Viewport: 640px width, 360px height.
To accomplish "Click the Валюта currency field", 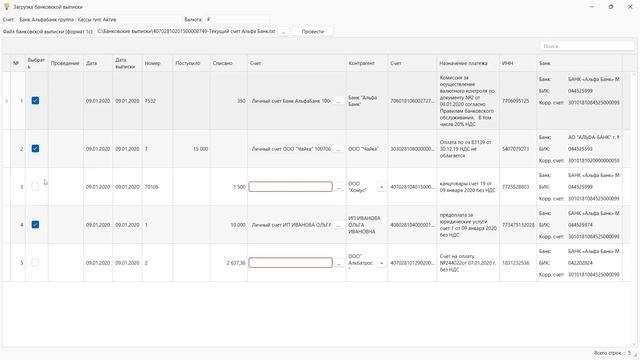I will 237,19.
